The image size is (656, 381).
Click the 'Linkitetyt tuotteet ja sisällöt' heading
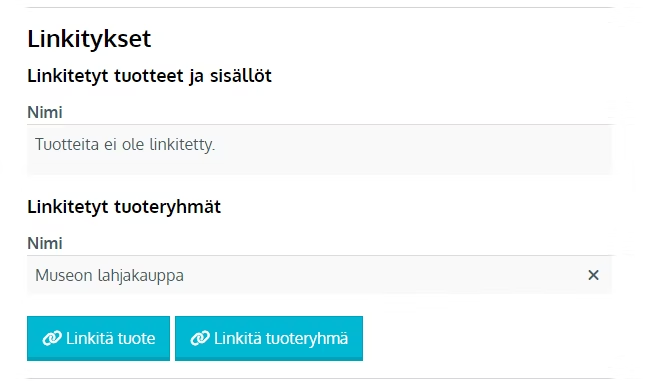149,76
